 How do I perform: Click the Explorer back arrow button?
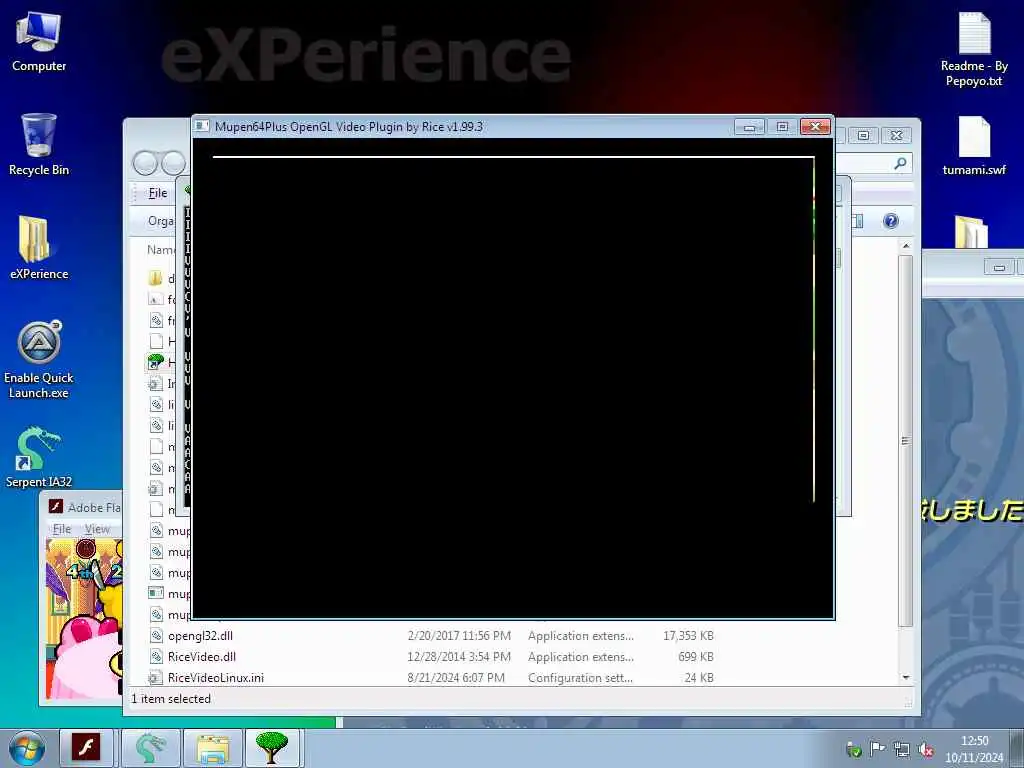click(x=145, y=163)
